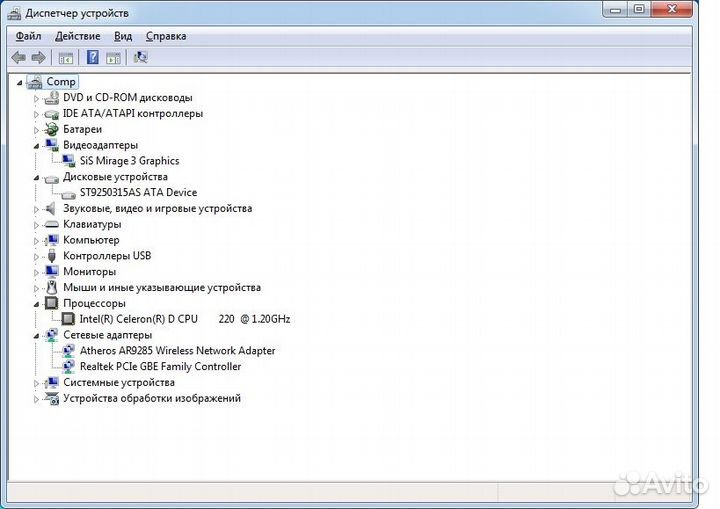720x509 pixels.
Task: Click the DVD and CD-ROM drives icon
Action: coord(51,98)
